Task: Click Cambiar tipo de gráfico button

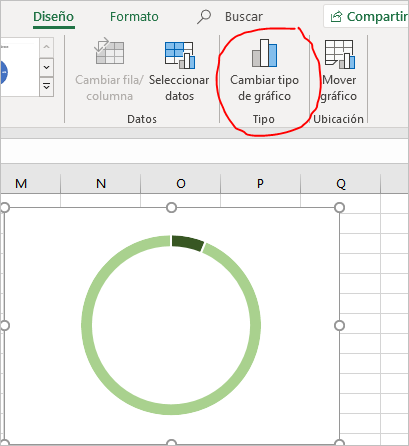Action: coord(264,70)
